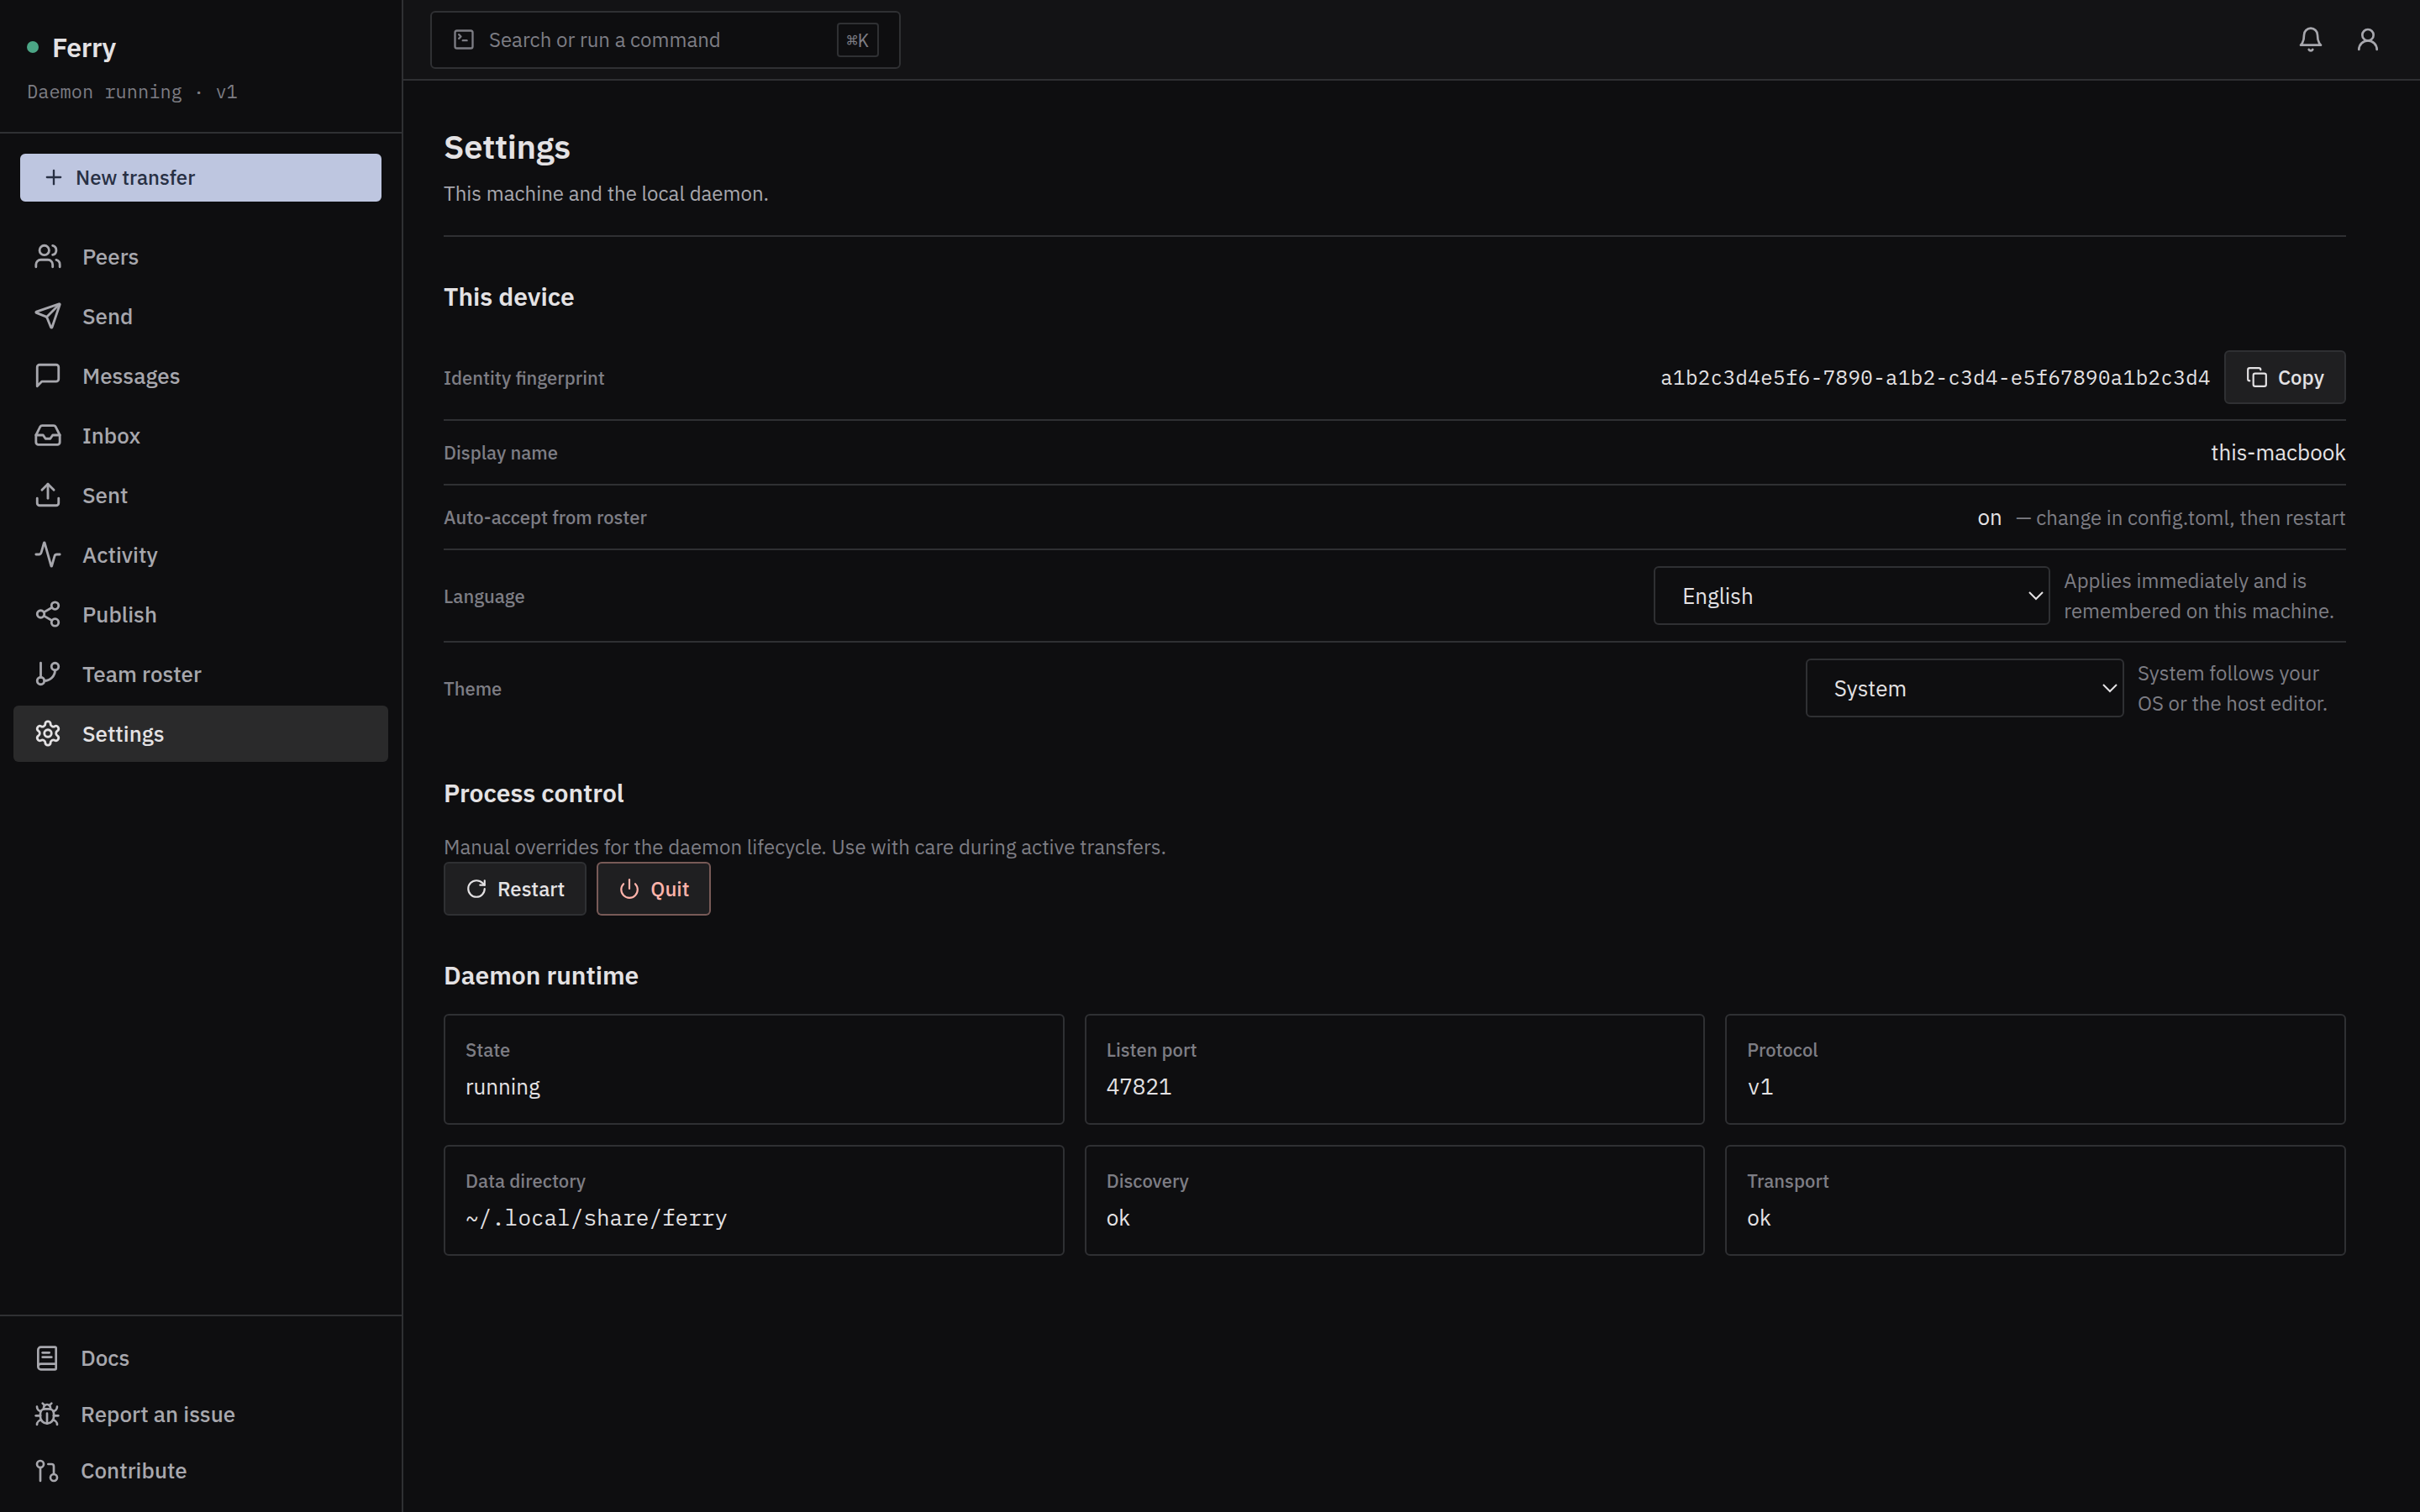Image resolution: width=2420 pixels, height=1512 pixels.
Task: Click the Messages speech-bubble icon
Action: pos(48,376)
